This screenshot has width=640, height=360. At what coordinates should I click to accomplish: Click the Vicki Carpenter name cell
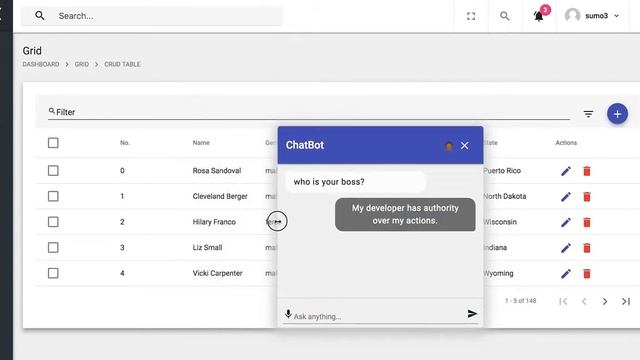point(218,273)
